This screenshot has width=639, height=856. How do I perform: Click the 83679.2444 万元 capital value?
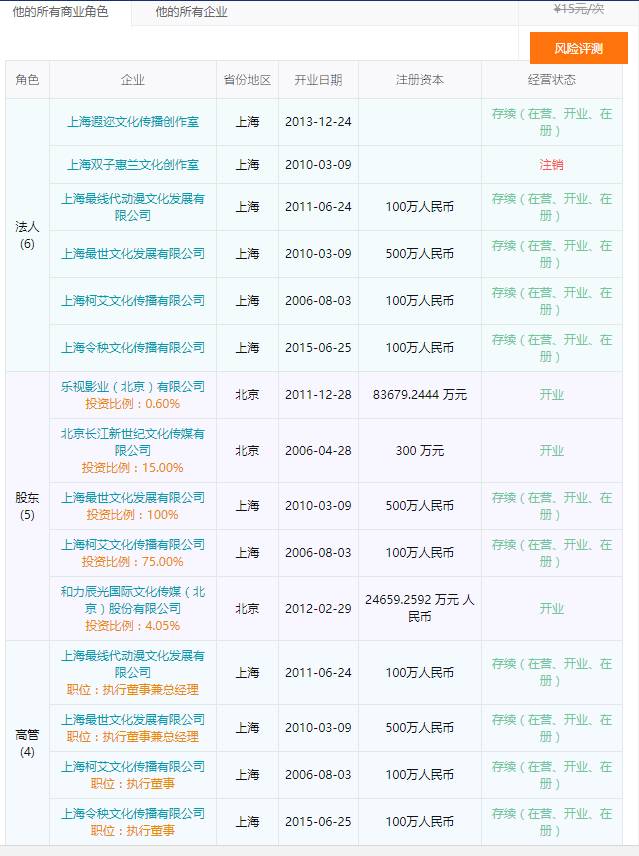tap(420, 395)
